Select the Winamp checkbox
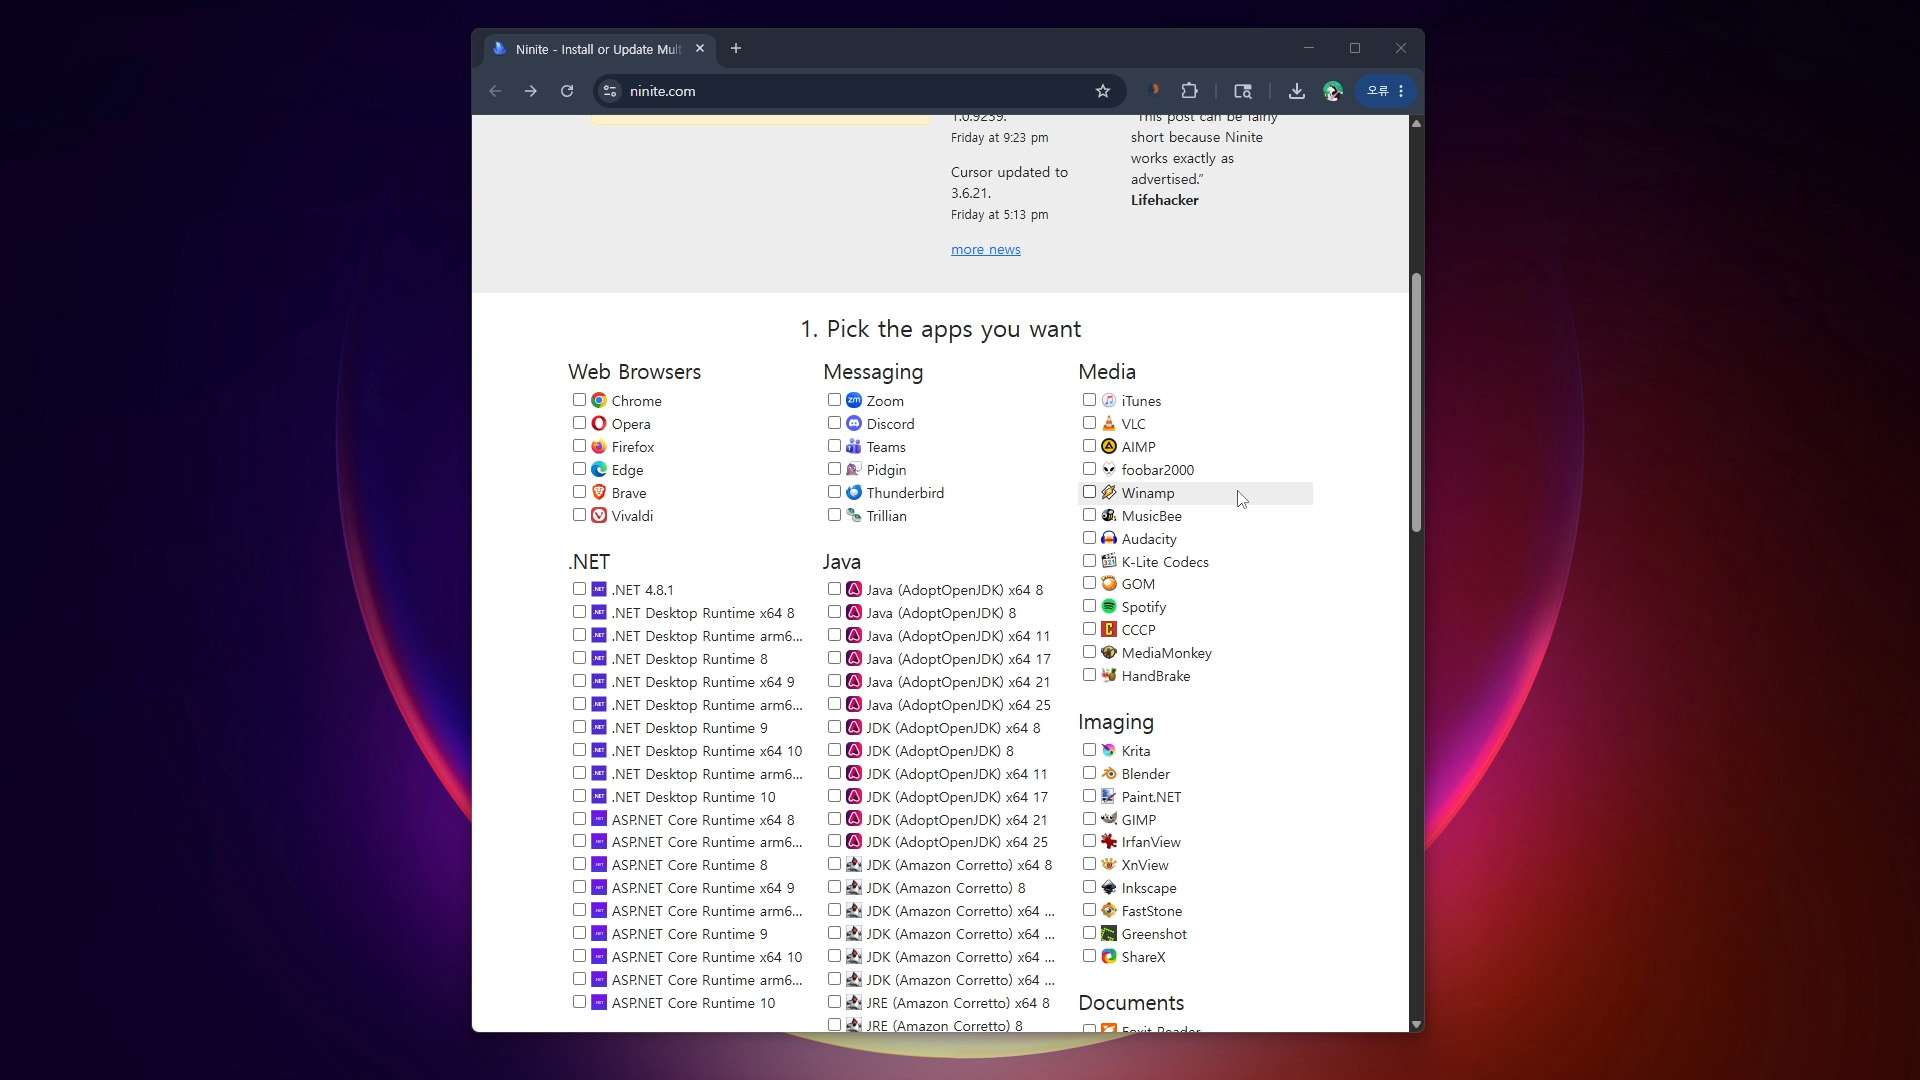Screen dimensions: 1920x1080 click(1089, 492)
